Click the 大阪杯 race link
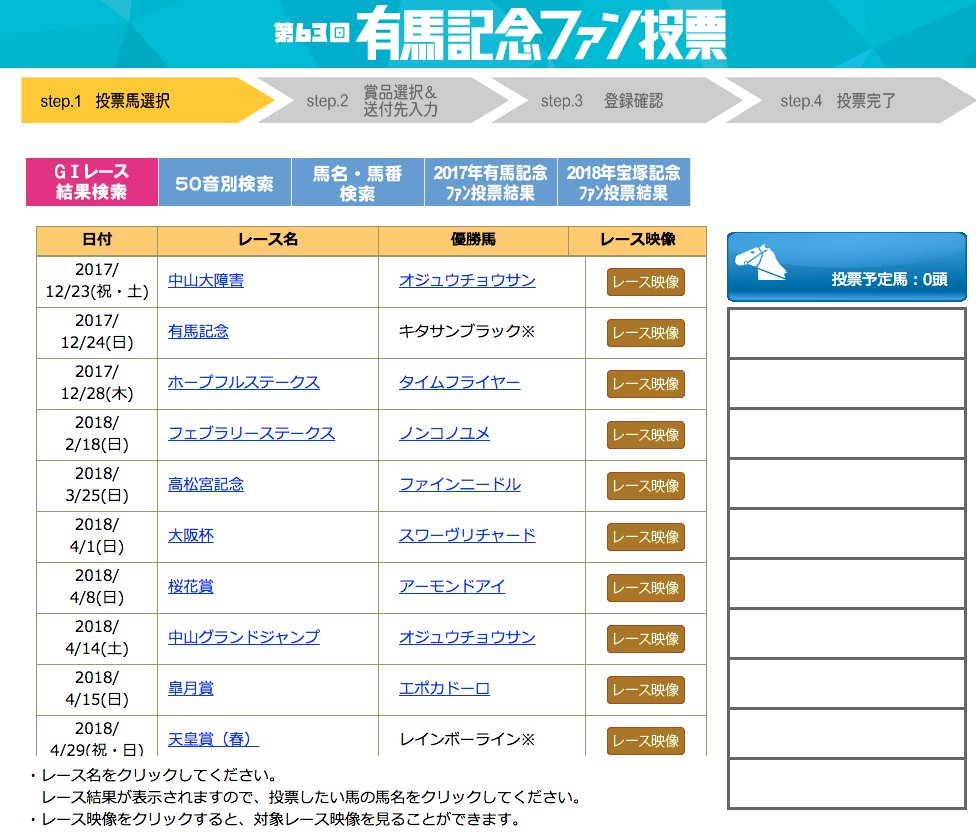Image resolution: width=976 pixels, height=832 pixels. click(191, 536)
